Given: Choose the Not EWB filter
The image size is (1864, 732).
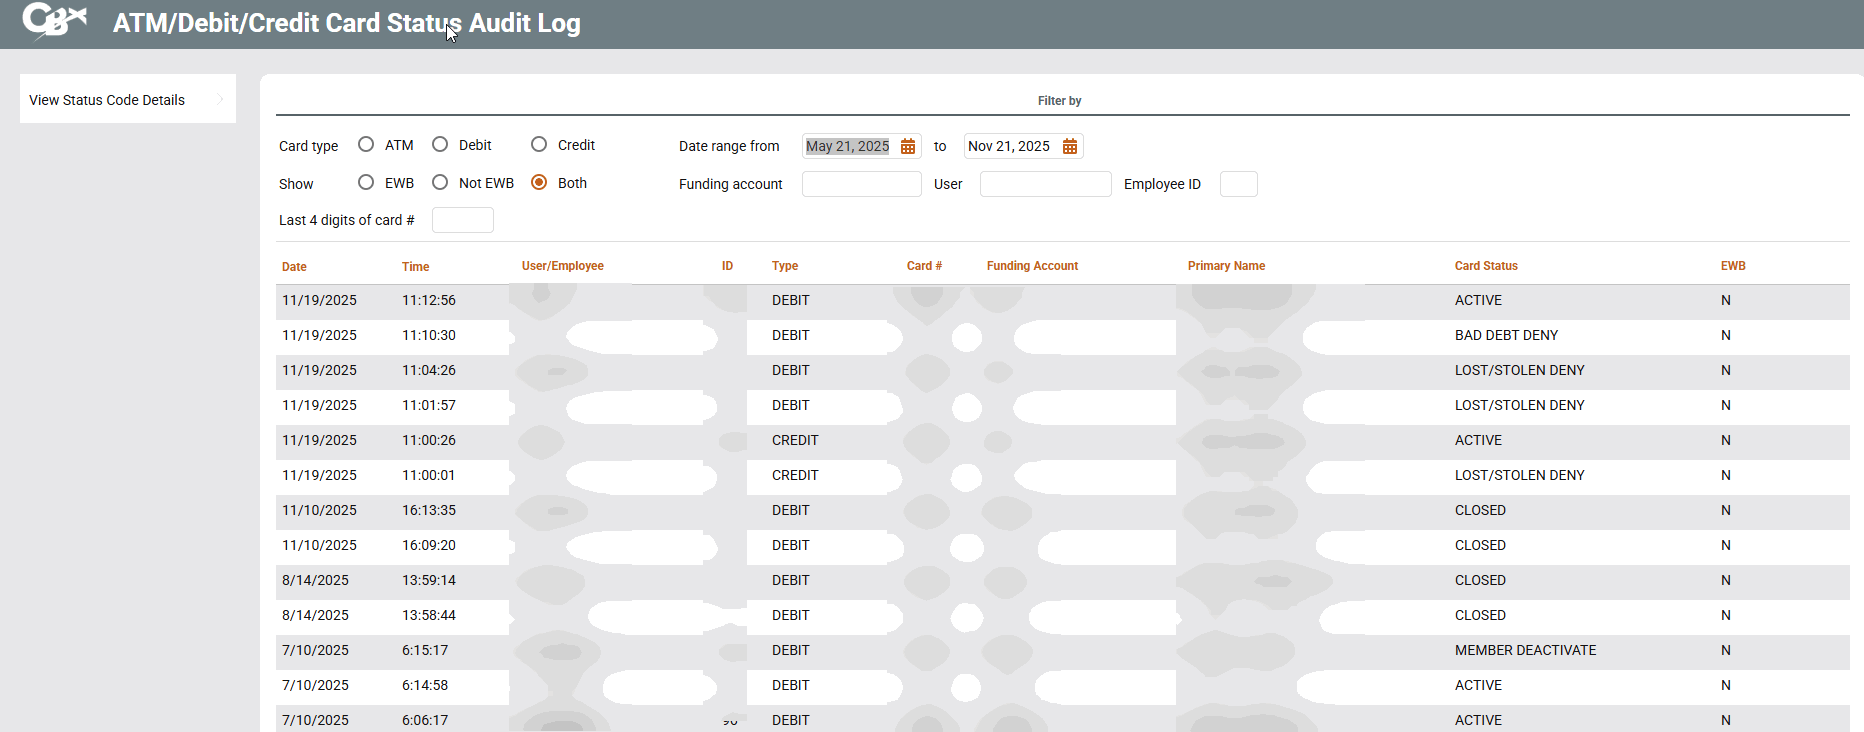Looking at the screenshot, I should tap(440, 183).
